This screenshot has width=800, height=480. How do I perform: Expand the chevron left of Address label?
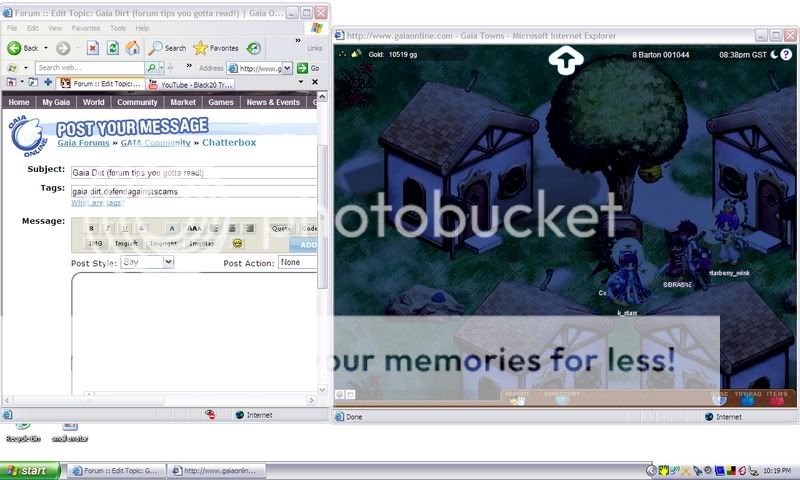pos(189,65)
